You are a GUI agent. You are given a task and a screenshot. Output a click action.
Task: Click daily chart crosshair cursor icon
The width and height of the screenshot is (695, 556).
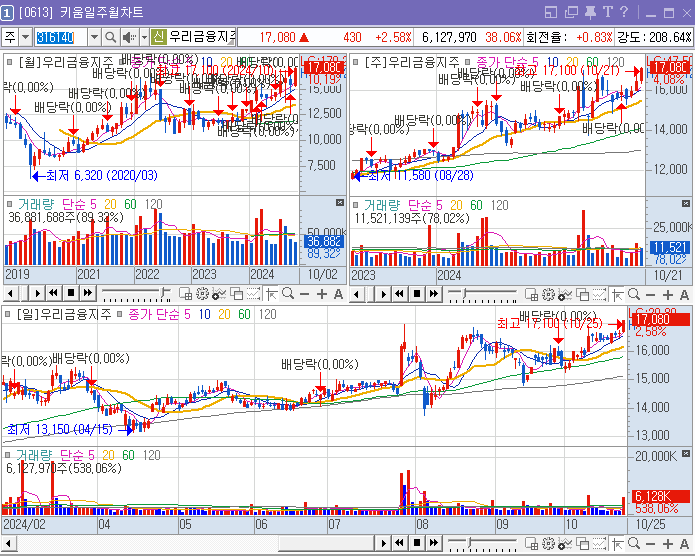pyautogui.click(x=617, y=543)
